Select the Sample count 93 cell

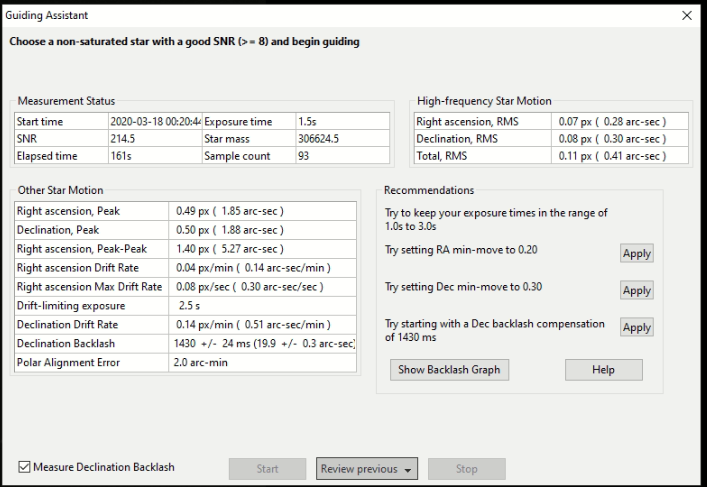point(339,157)
